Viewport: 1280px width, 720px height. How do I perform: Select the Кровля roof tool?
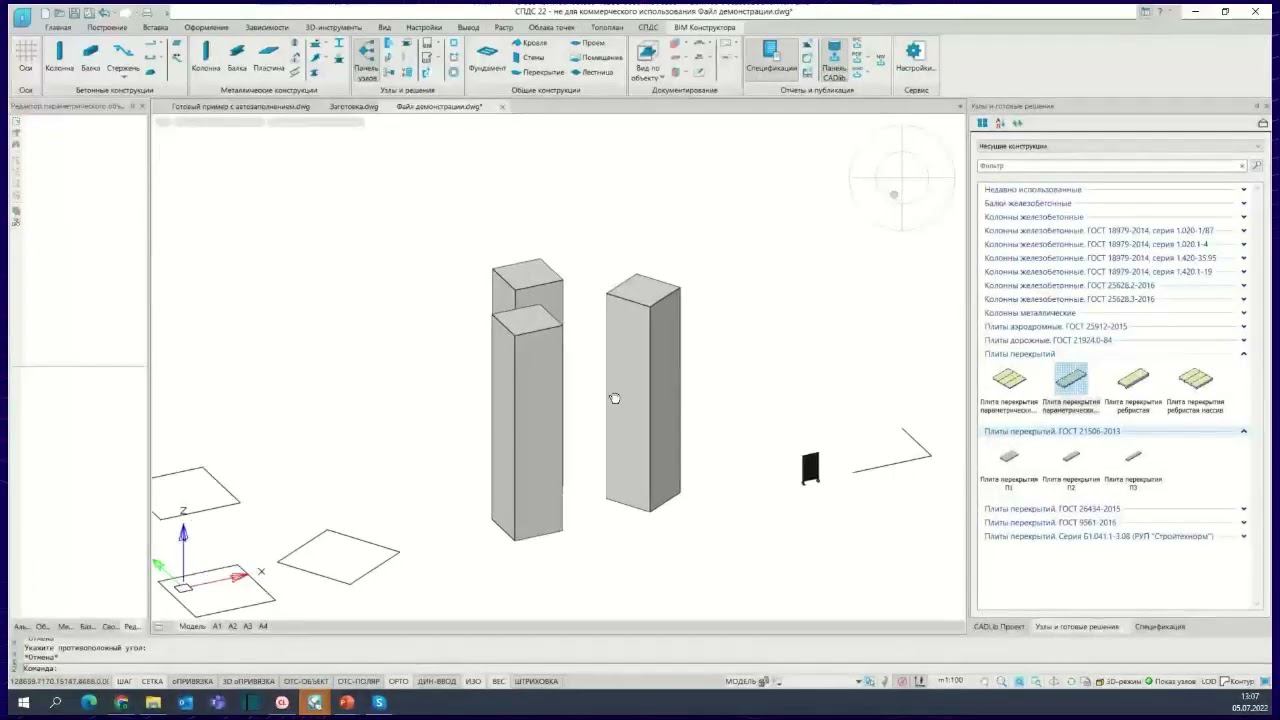pyautogui.click(x=530, y=43)
